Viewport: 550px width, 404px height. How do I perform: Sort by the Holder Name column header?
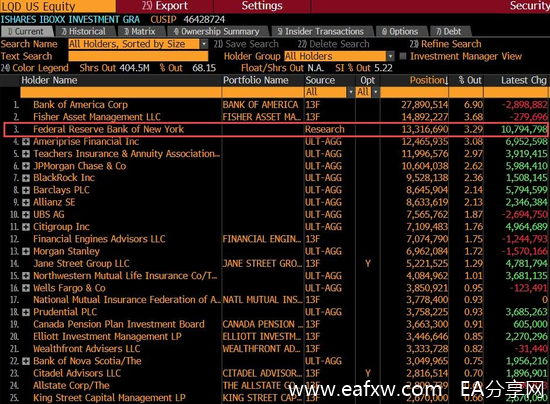[49, 80]
